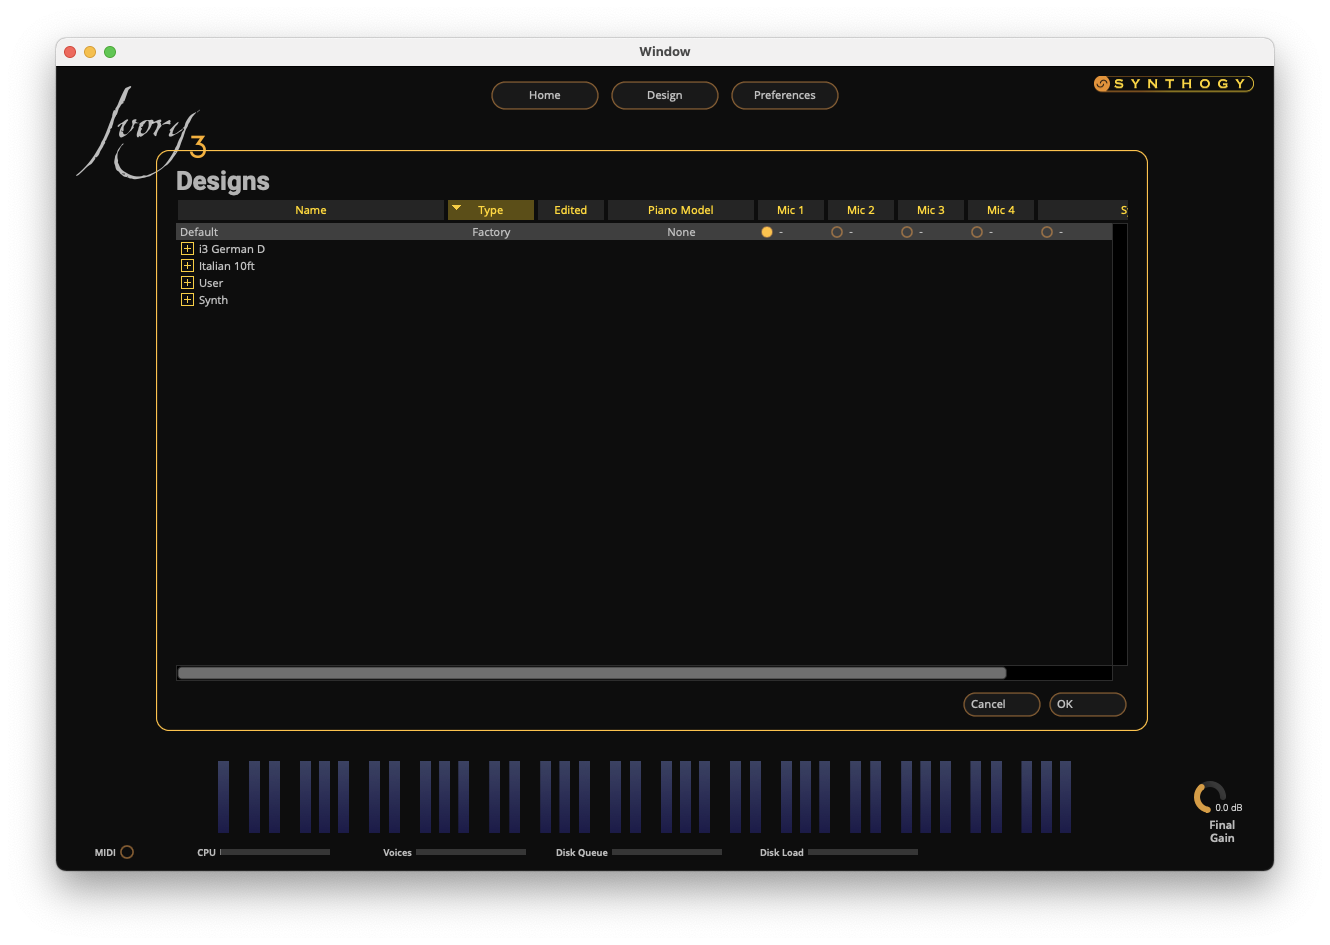Image resolution: width=1330 pixels, height=945 pixels.
Task: Select the 'User' tree item
Action: (211, 283)
